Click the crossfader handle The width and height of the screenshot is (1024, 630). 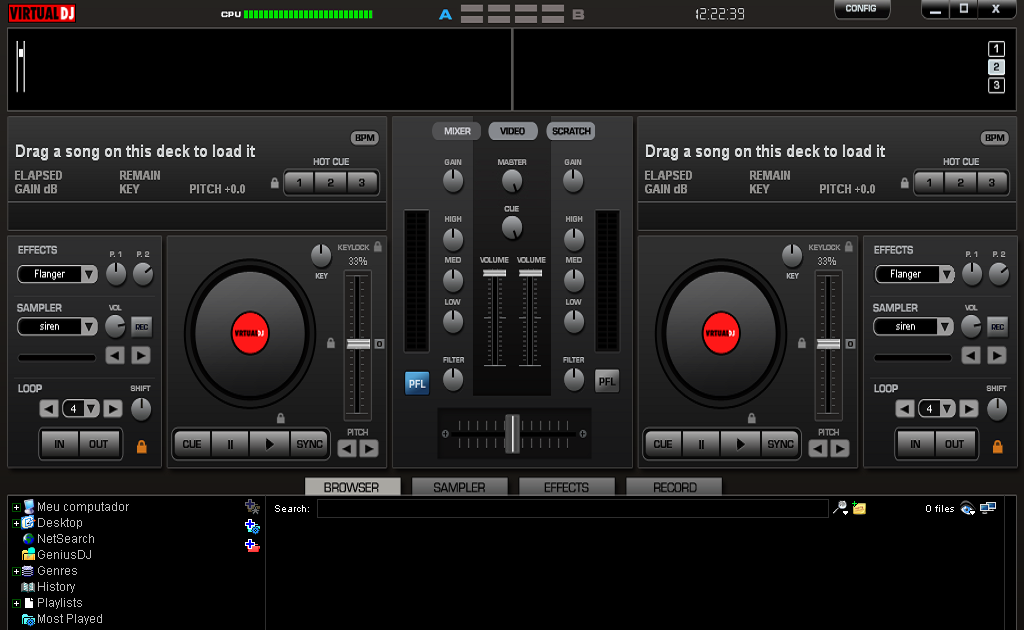pos(513,434)
